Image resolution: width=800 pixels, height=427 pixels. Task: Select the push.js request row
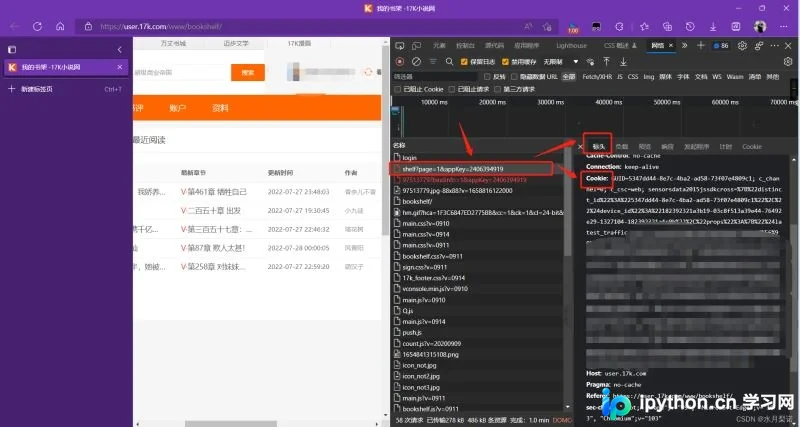[479, 333]
